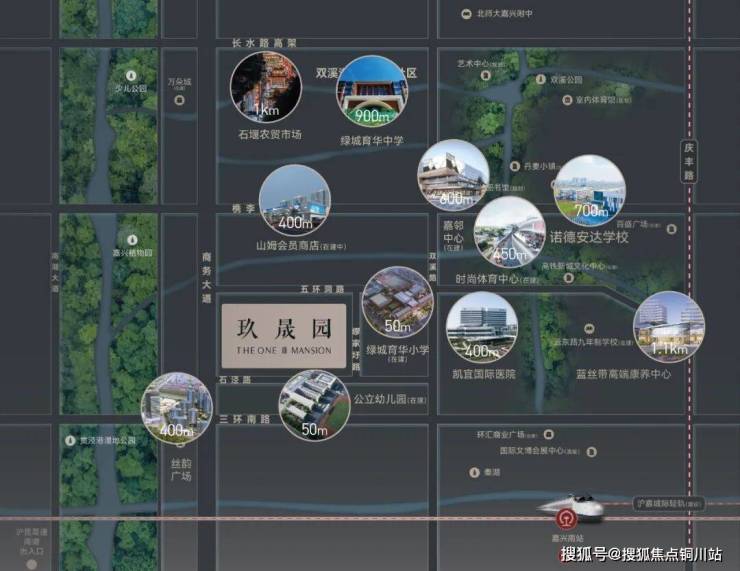The image size is (740, 571).
Task: Click the 长水路高架 road label
Action: pyautogui.click(x=264, y=43)
